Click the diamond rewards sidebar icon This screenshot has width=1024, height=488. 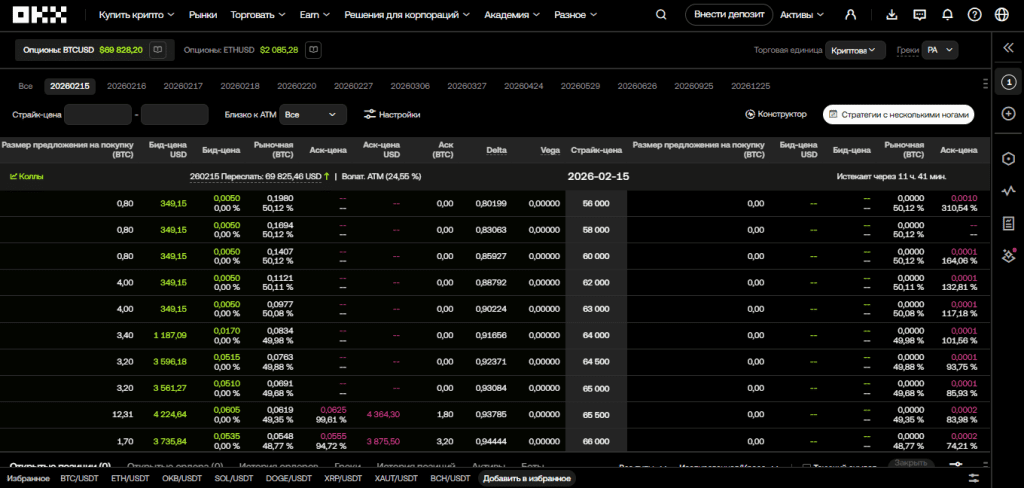pos(1008,255)
